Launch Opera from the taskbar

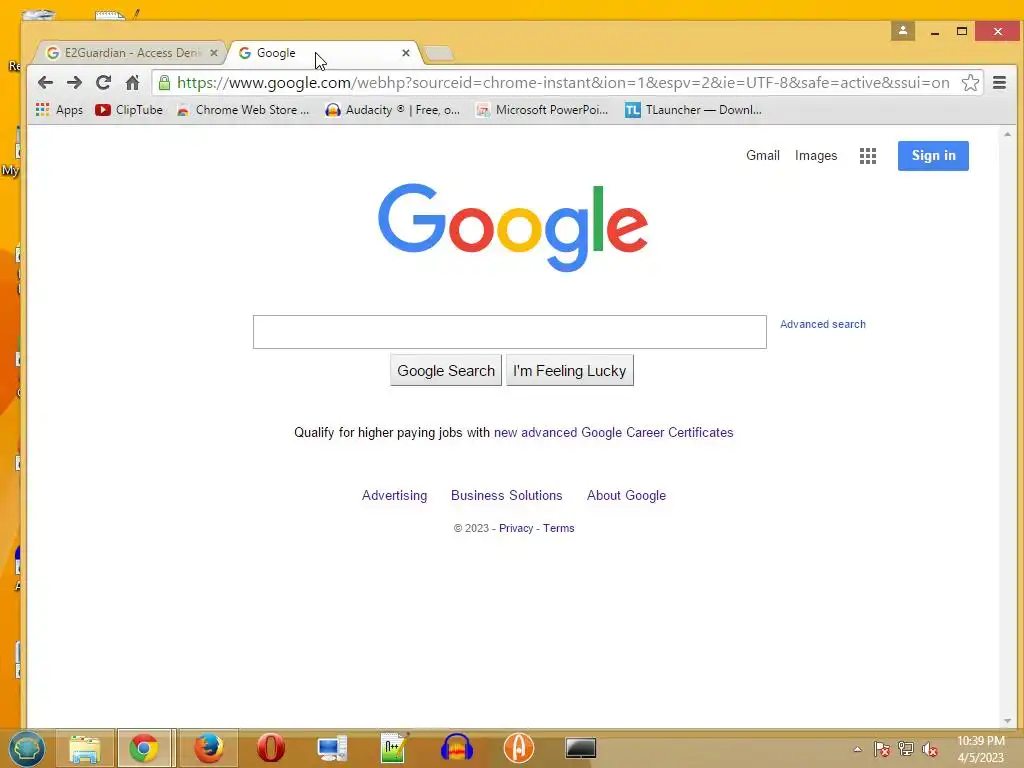(x=270, y=748)
